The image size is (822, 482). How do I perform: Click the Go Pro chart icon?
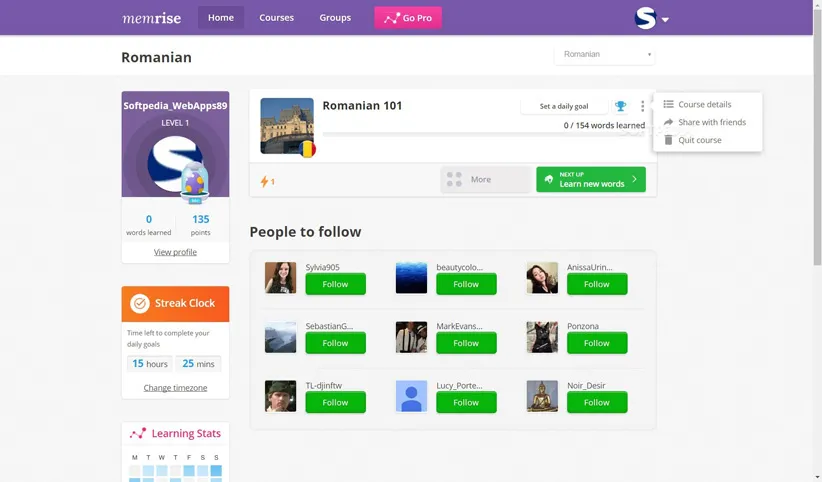point(392,18)
